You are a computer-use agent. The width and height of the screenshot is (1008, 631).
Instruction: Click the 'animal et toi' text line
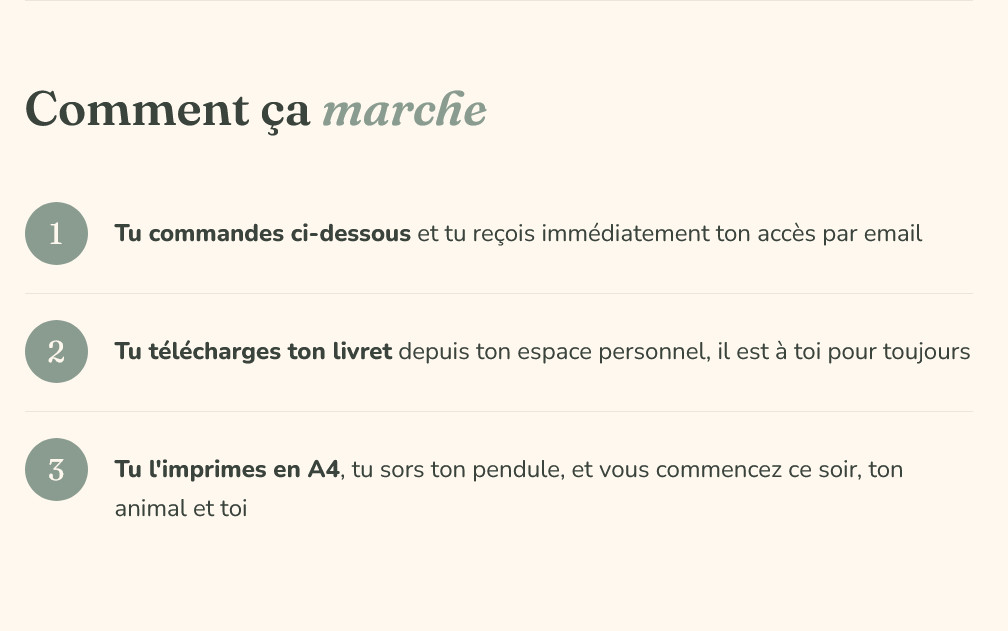181,508
